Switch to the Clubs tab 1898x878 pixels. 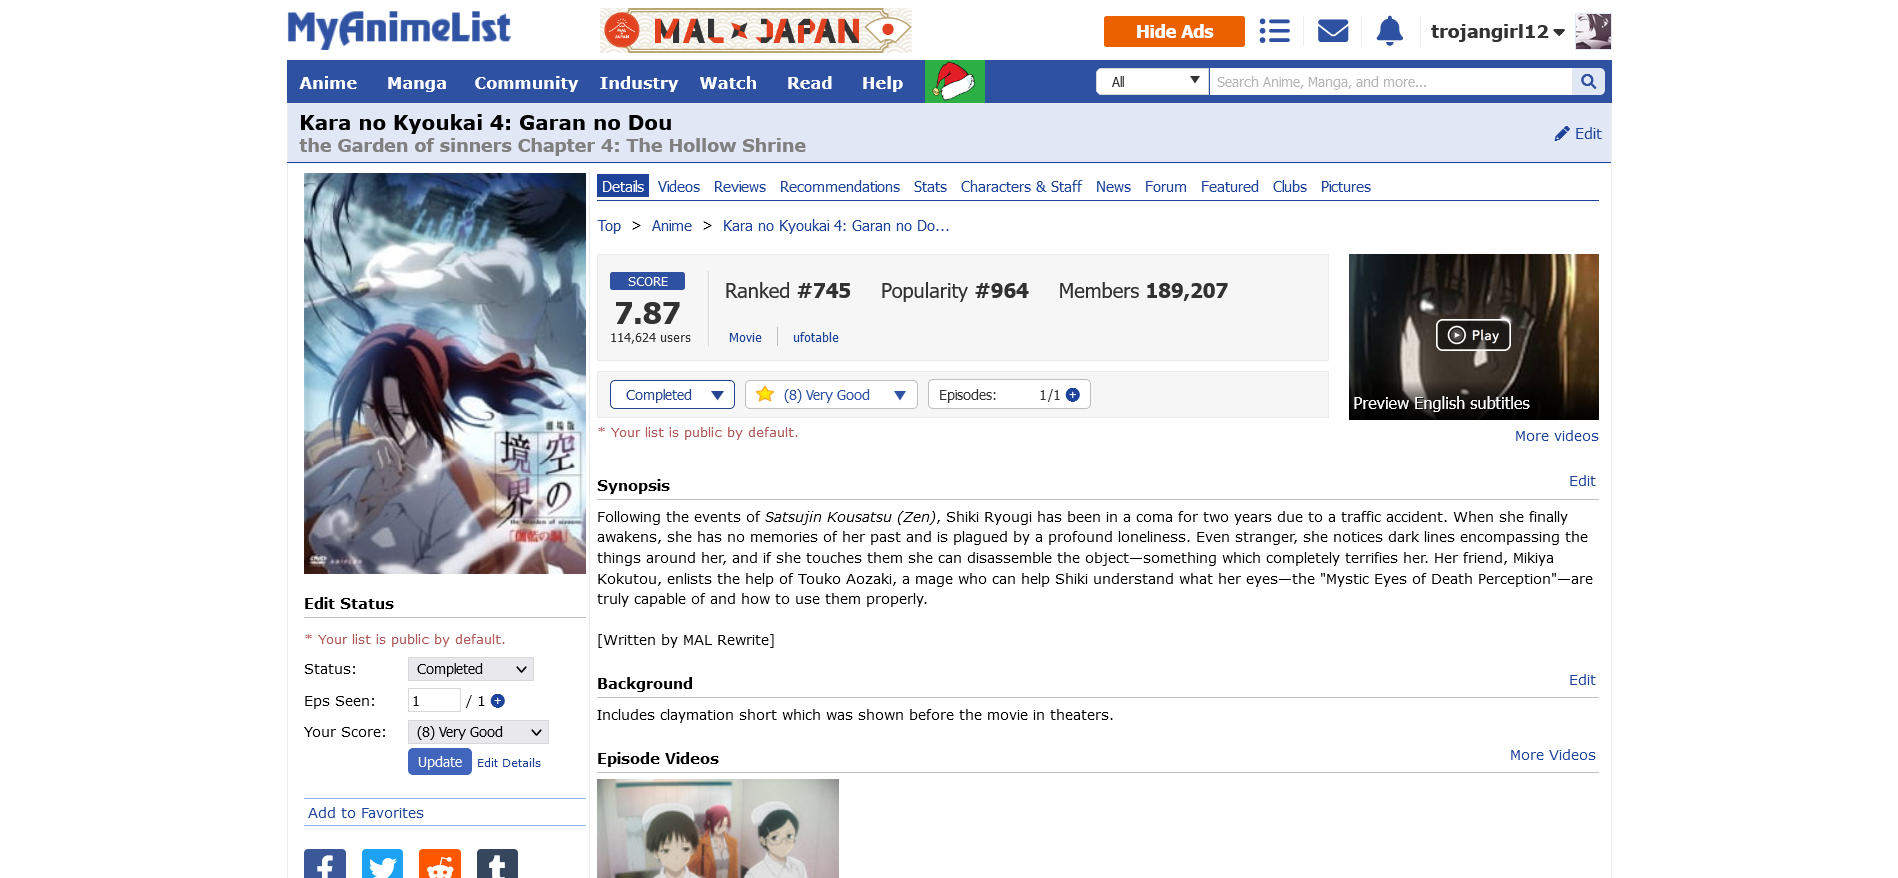(1290, 187)
